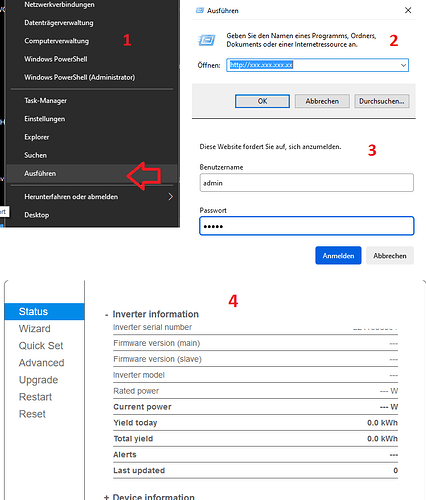Viewport: 426px width, 500px height.
Task: Click the small Ausführen title bar icon
Action: 200,10
